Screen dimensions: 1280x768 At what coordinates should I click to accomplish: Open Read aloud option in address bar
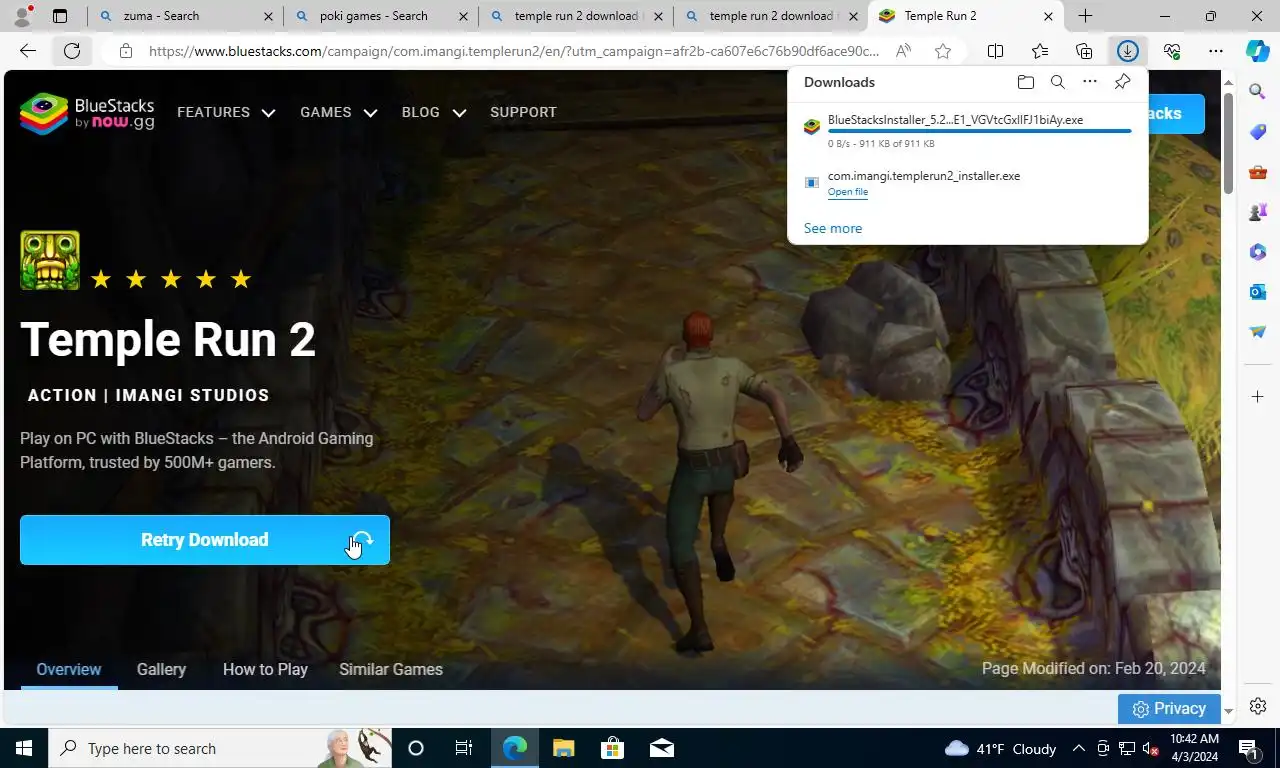pos(903,51)
